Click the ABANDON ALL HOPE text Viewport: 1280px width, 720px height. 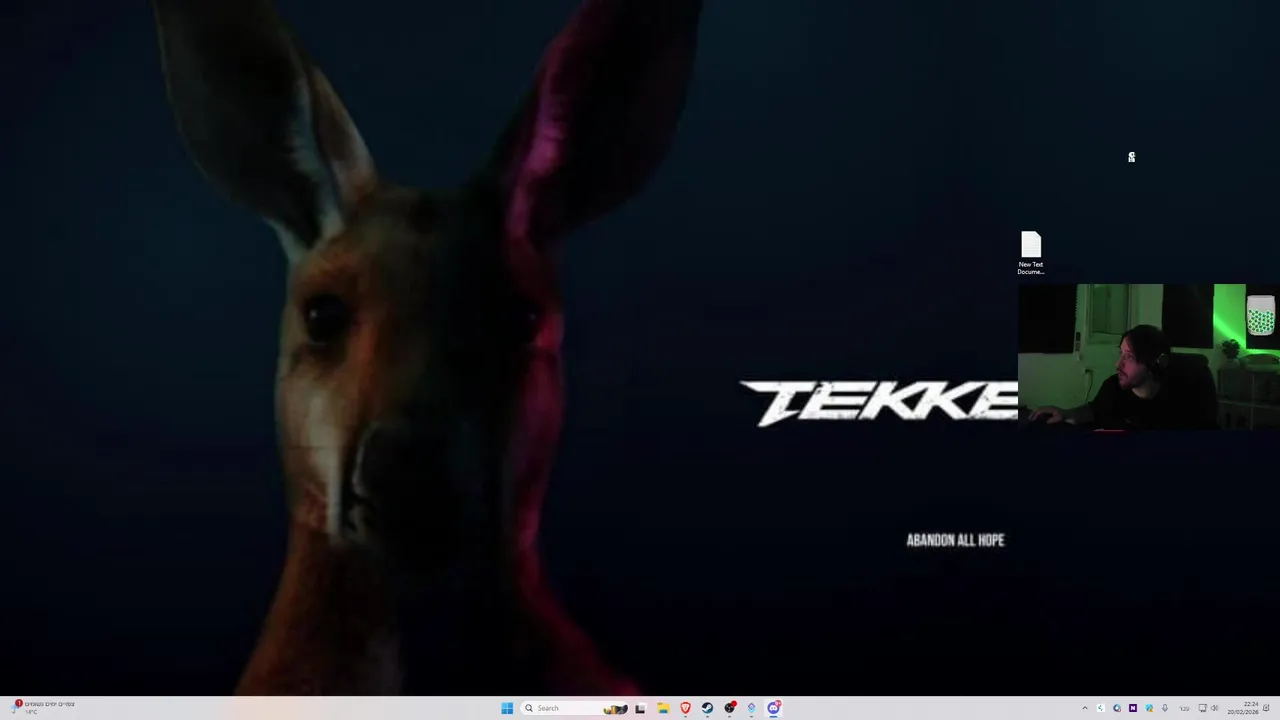click(x=955, y=540)
